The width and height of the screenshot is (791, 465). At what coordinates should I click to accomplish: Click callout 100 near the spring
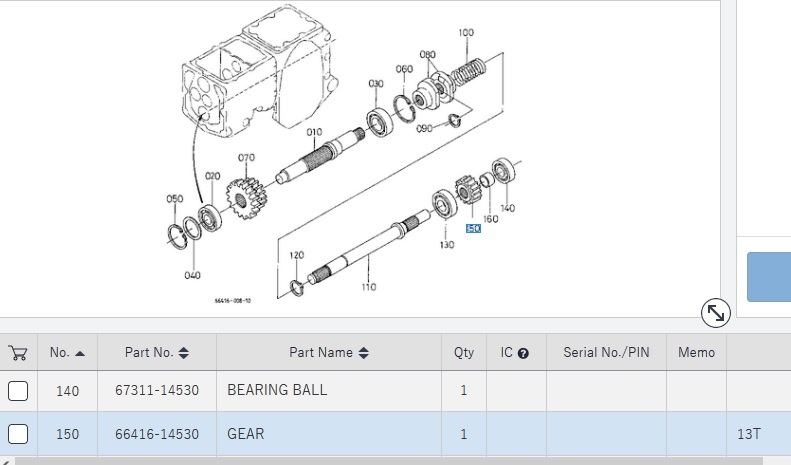466,33
